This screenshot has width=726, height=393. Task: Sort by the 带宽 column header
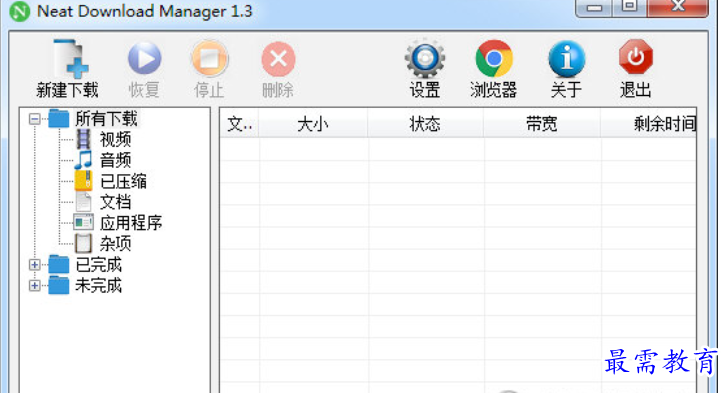(542, 124)
